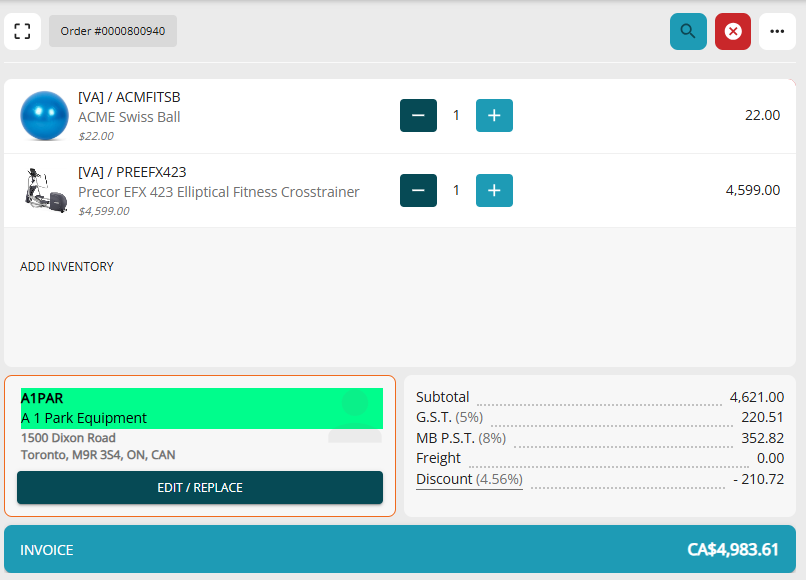Viewport: 806px width, 580px height.
Task: Click the Precor elliptical product image
Action: pyautogui.click(x=45, y=190)
